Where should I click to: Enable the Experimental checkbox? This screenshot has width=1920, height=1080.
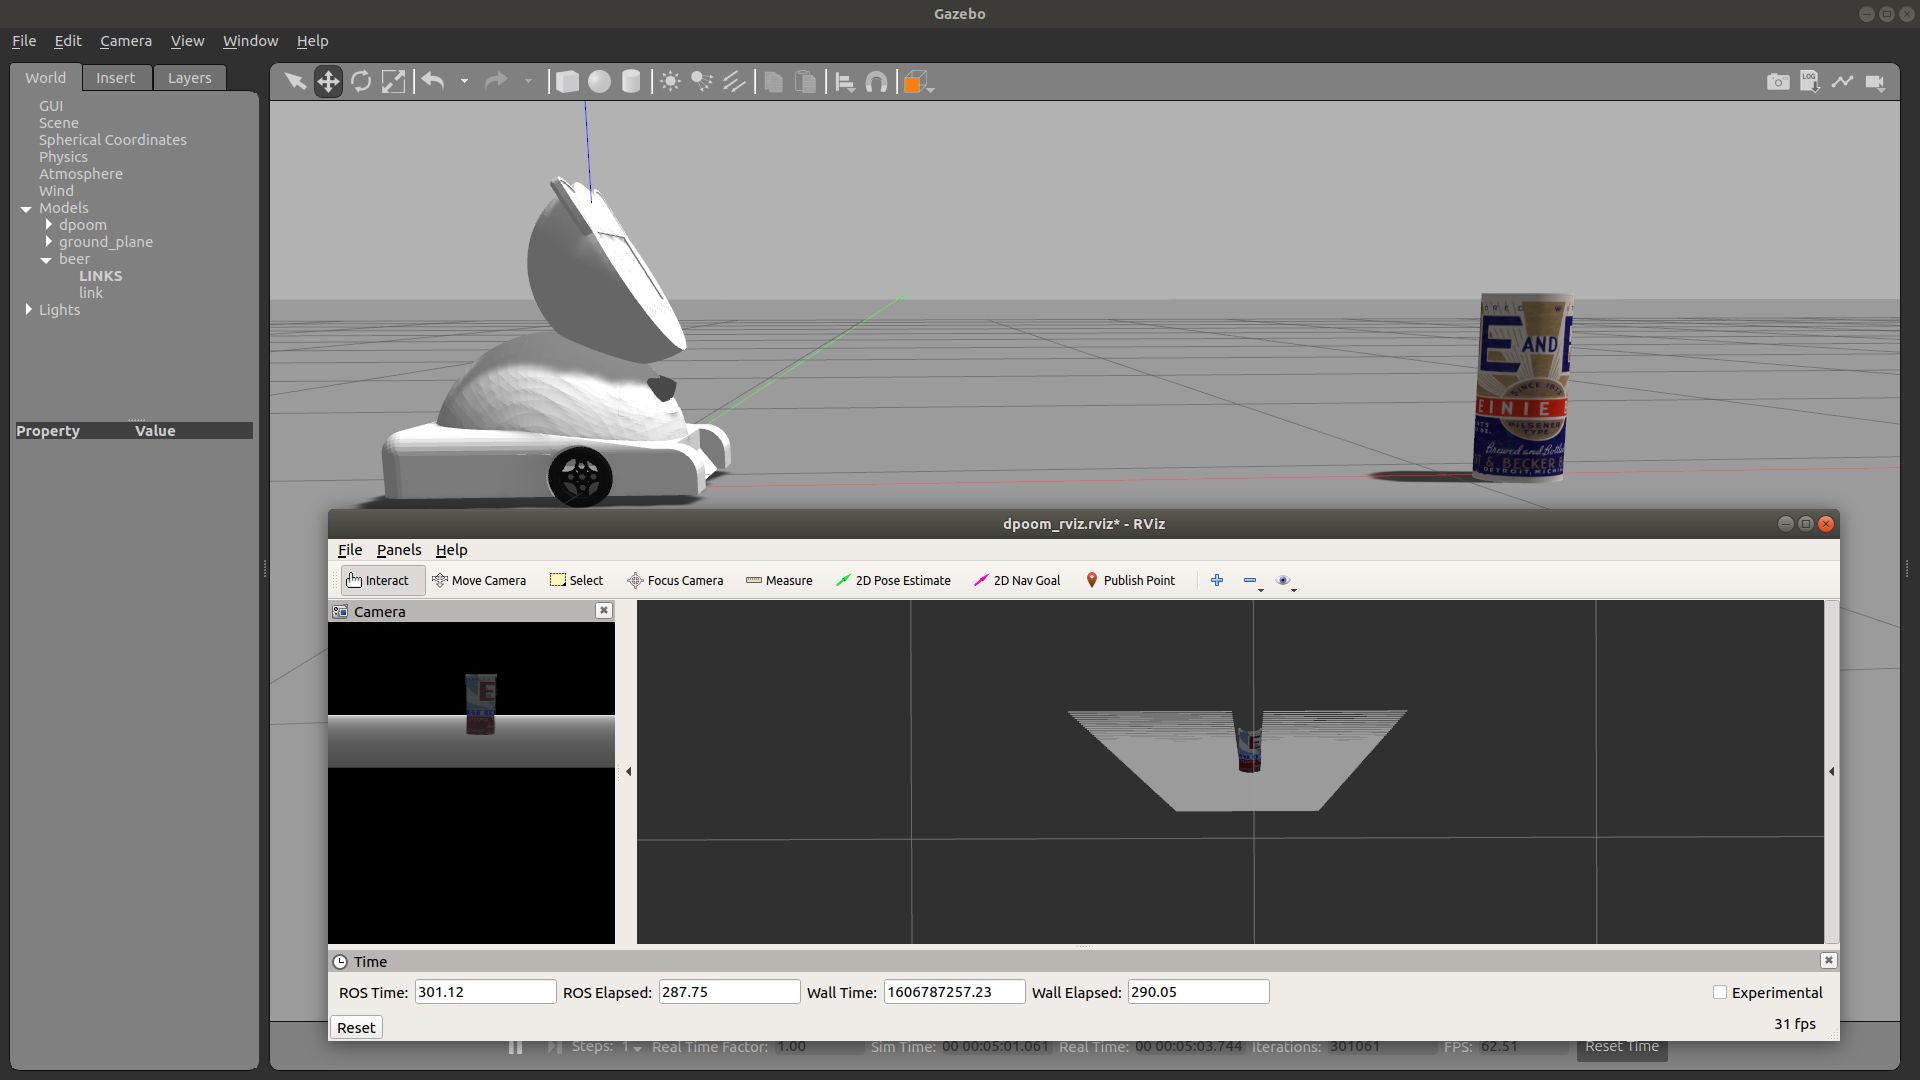click(1720, 993)
